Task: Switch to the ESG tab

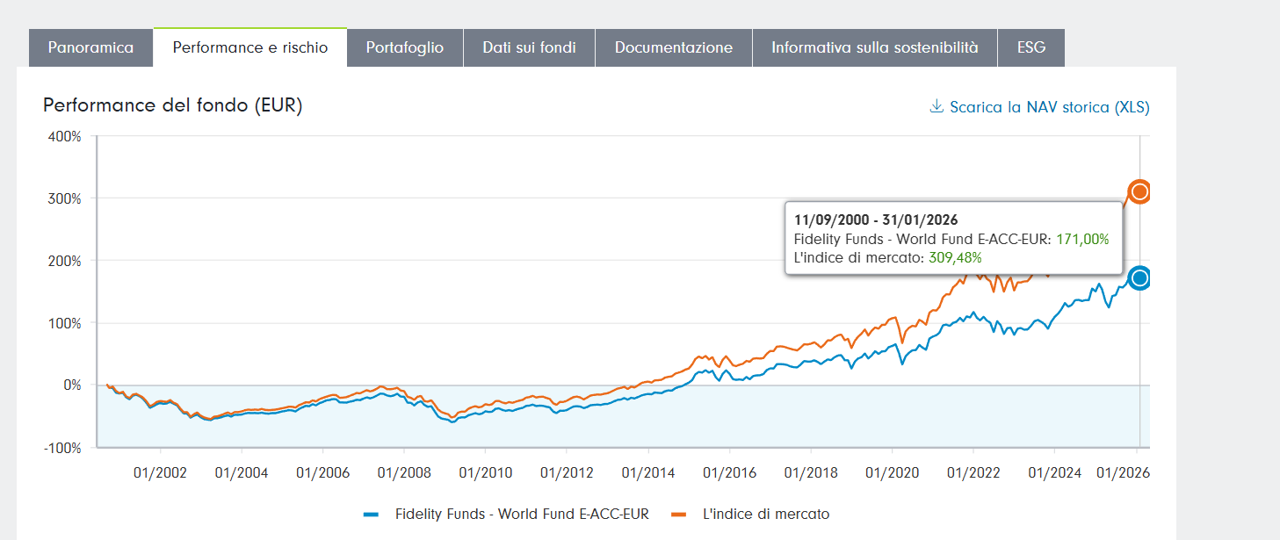Action: pyautogui.click(x=1031, y=48)
